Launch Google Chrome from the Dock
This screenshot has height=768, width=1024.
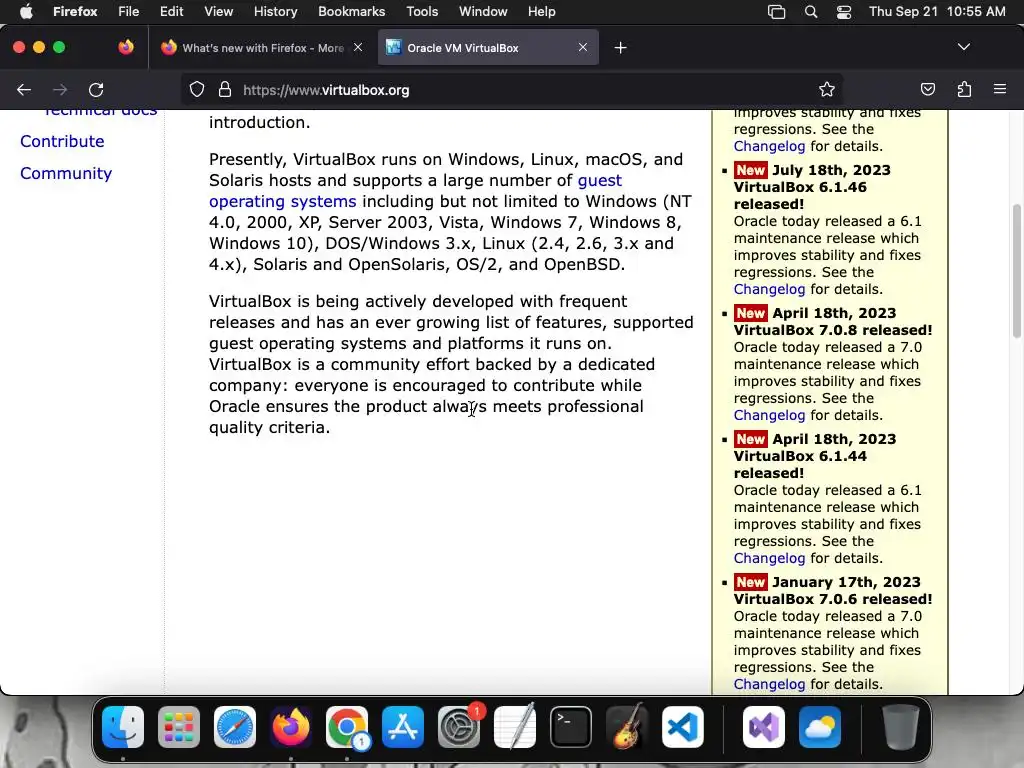pos(347,727)
